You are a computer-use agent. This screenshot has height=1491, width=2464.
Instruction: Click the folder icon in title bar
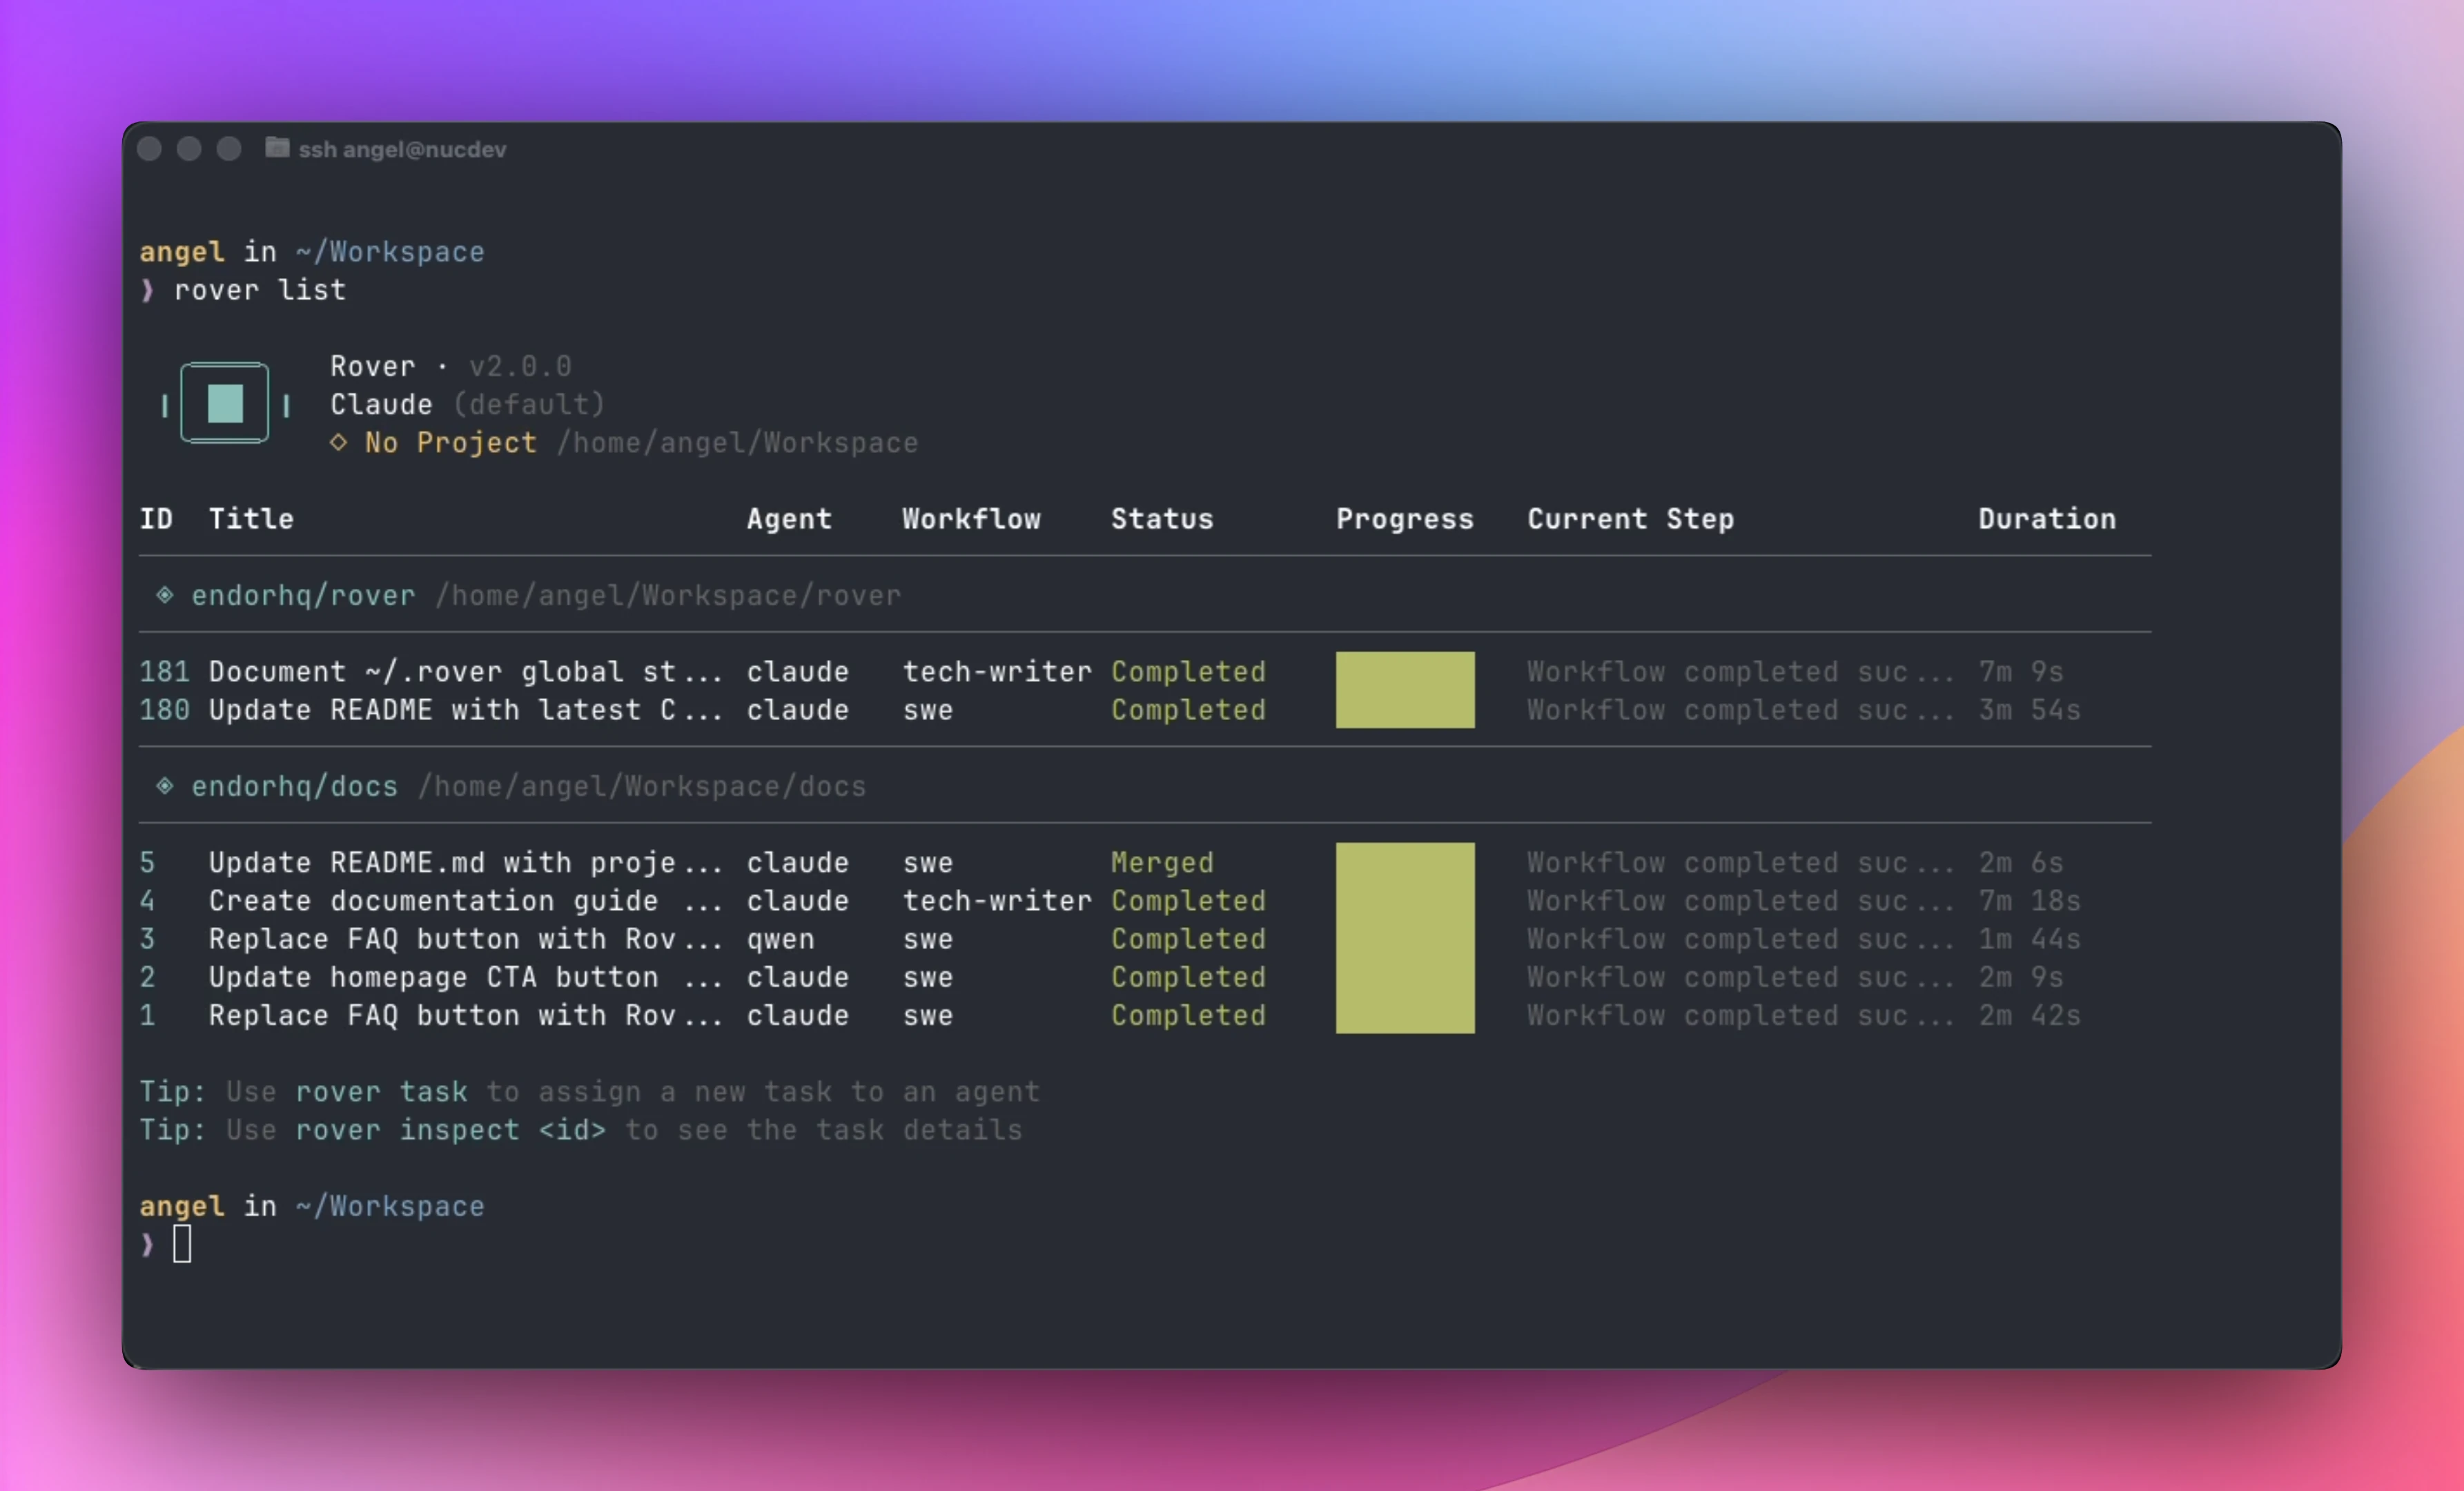(x=277, y=148)
